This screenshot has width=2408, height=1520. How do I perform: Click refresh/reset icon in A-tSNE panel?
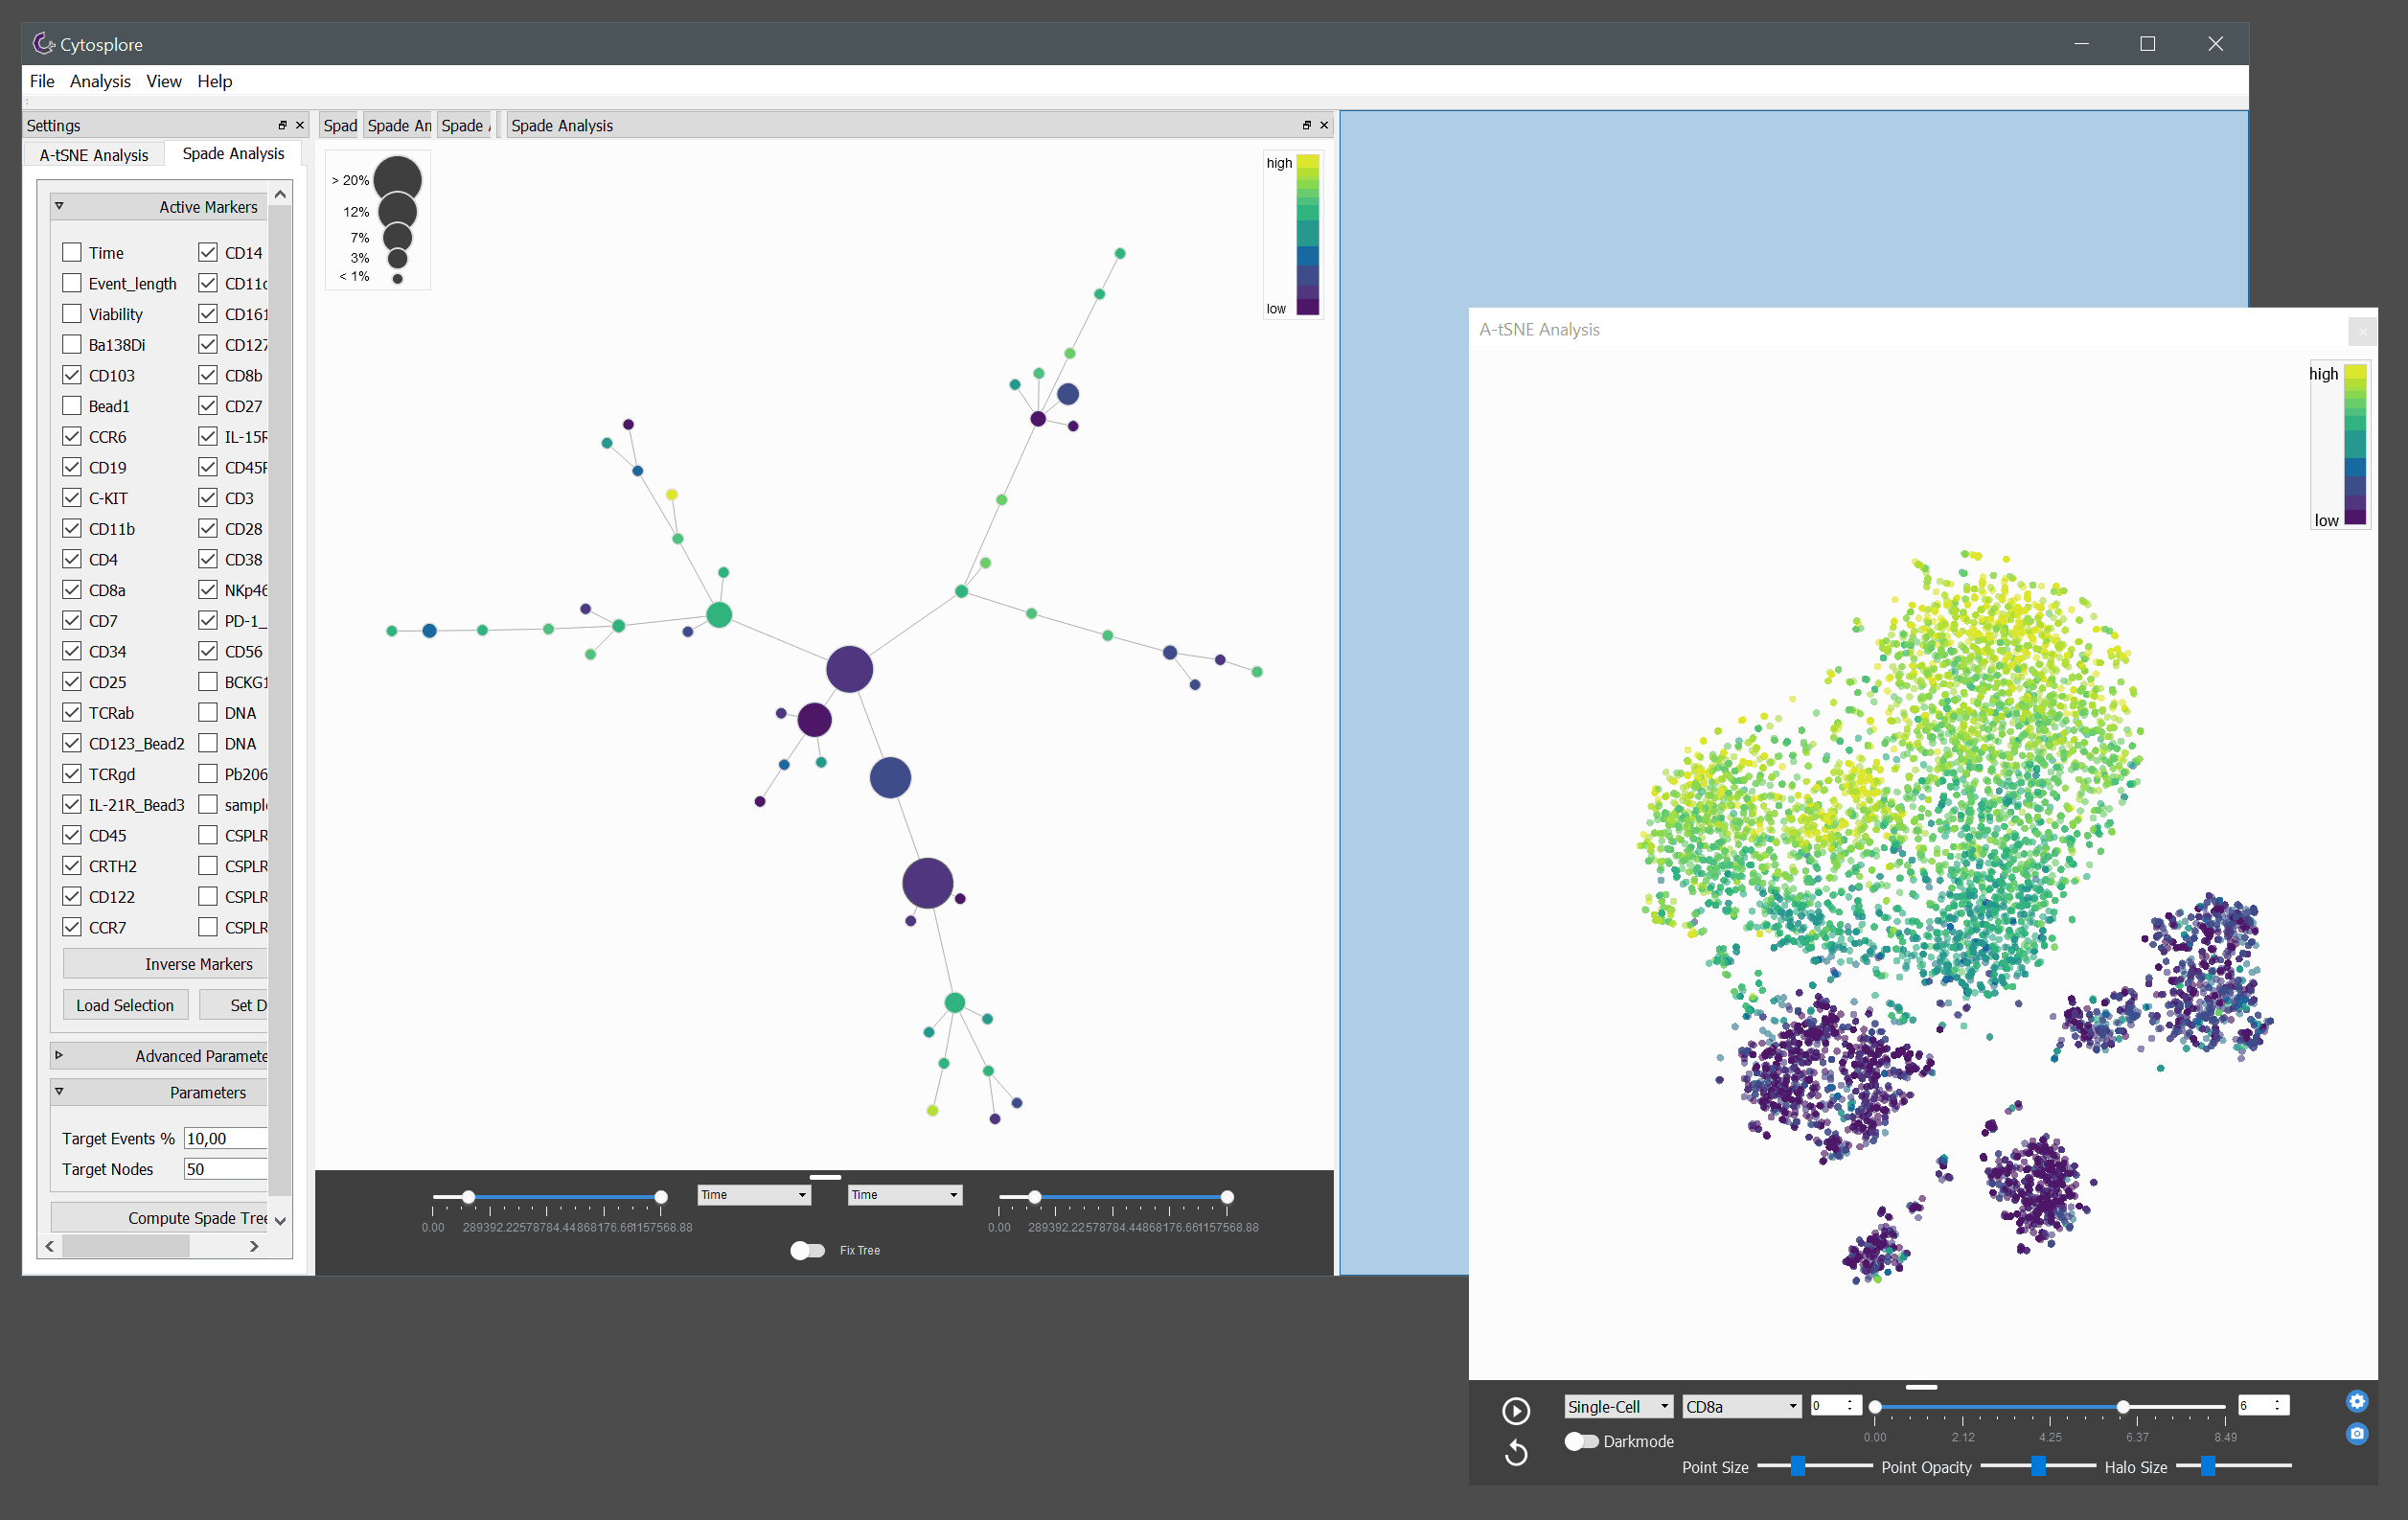coord(1517,1454)
